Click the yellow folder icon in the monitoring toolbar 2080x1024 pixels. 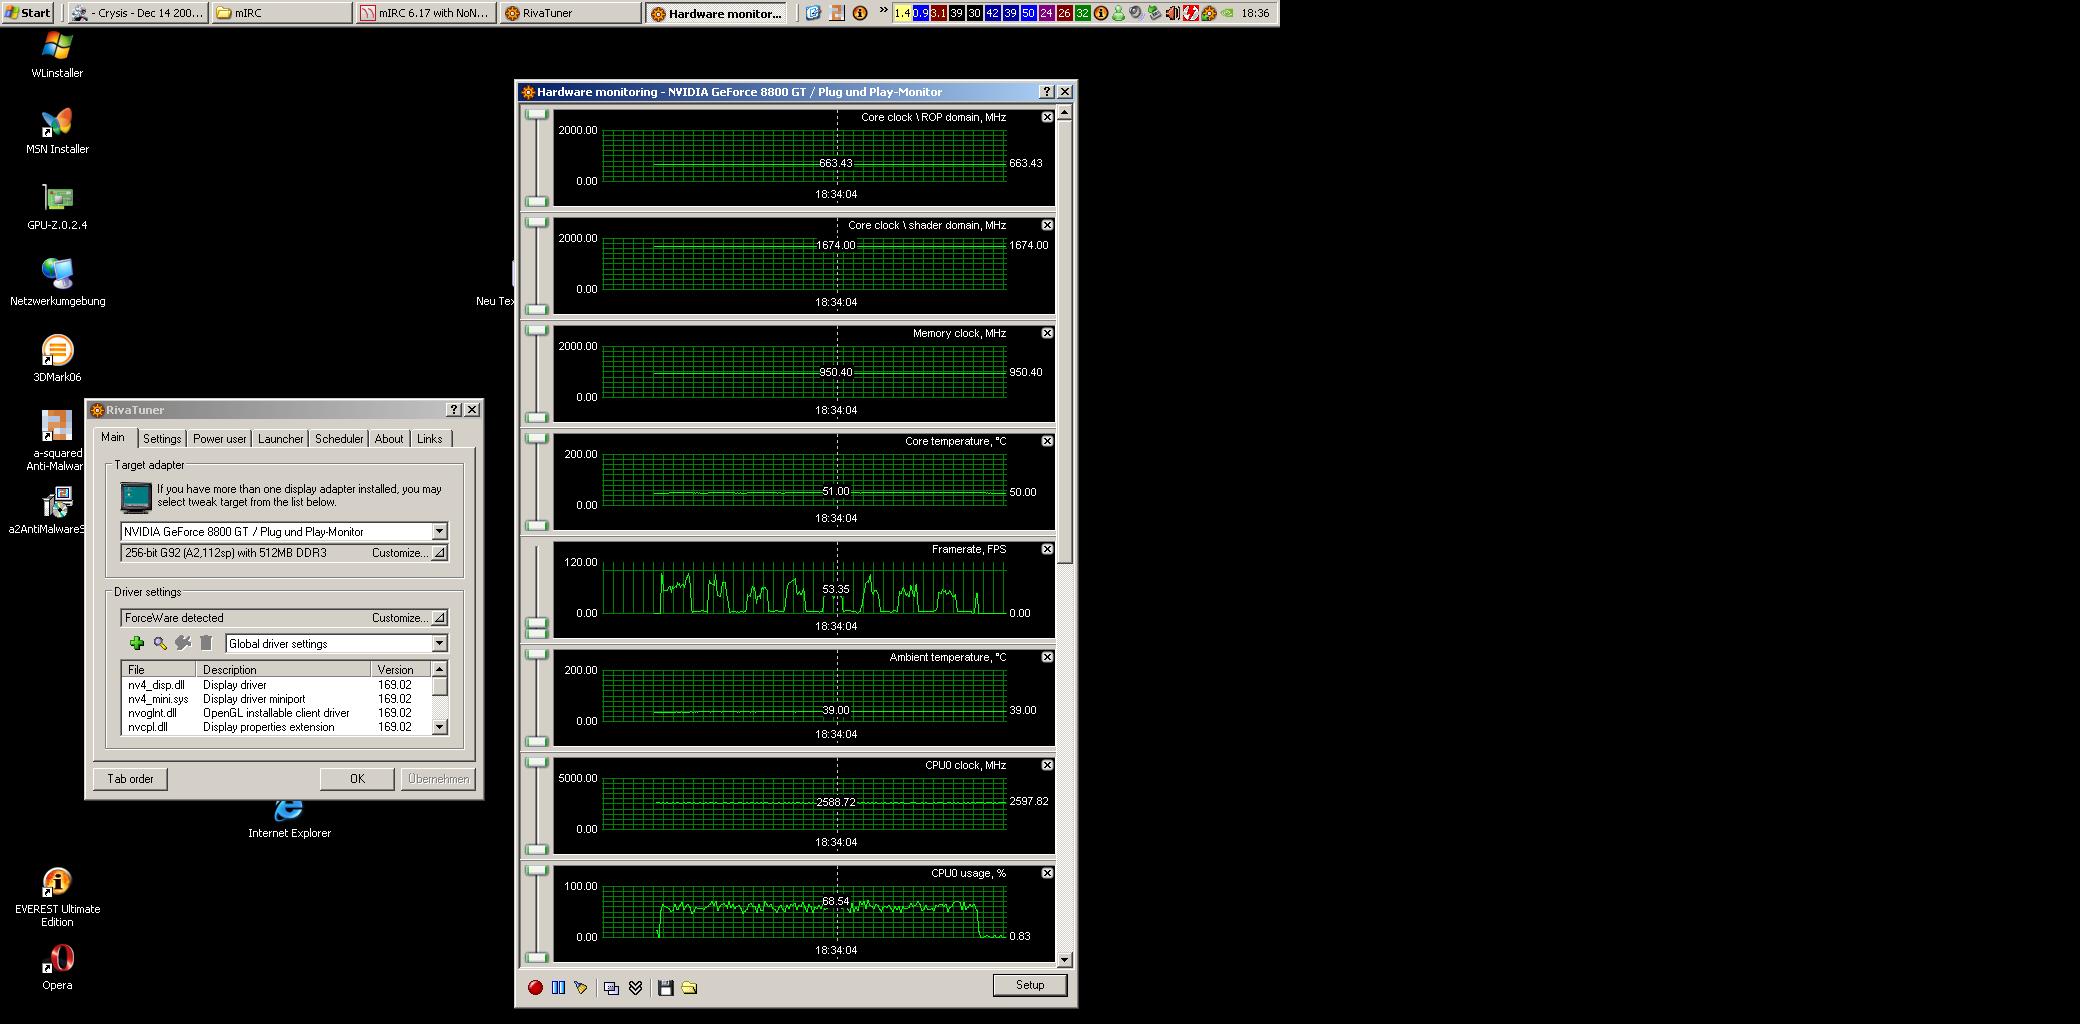(689, 988)
